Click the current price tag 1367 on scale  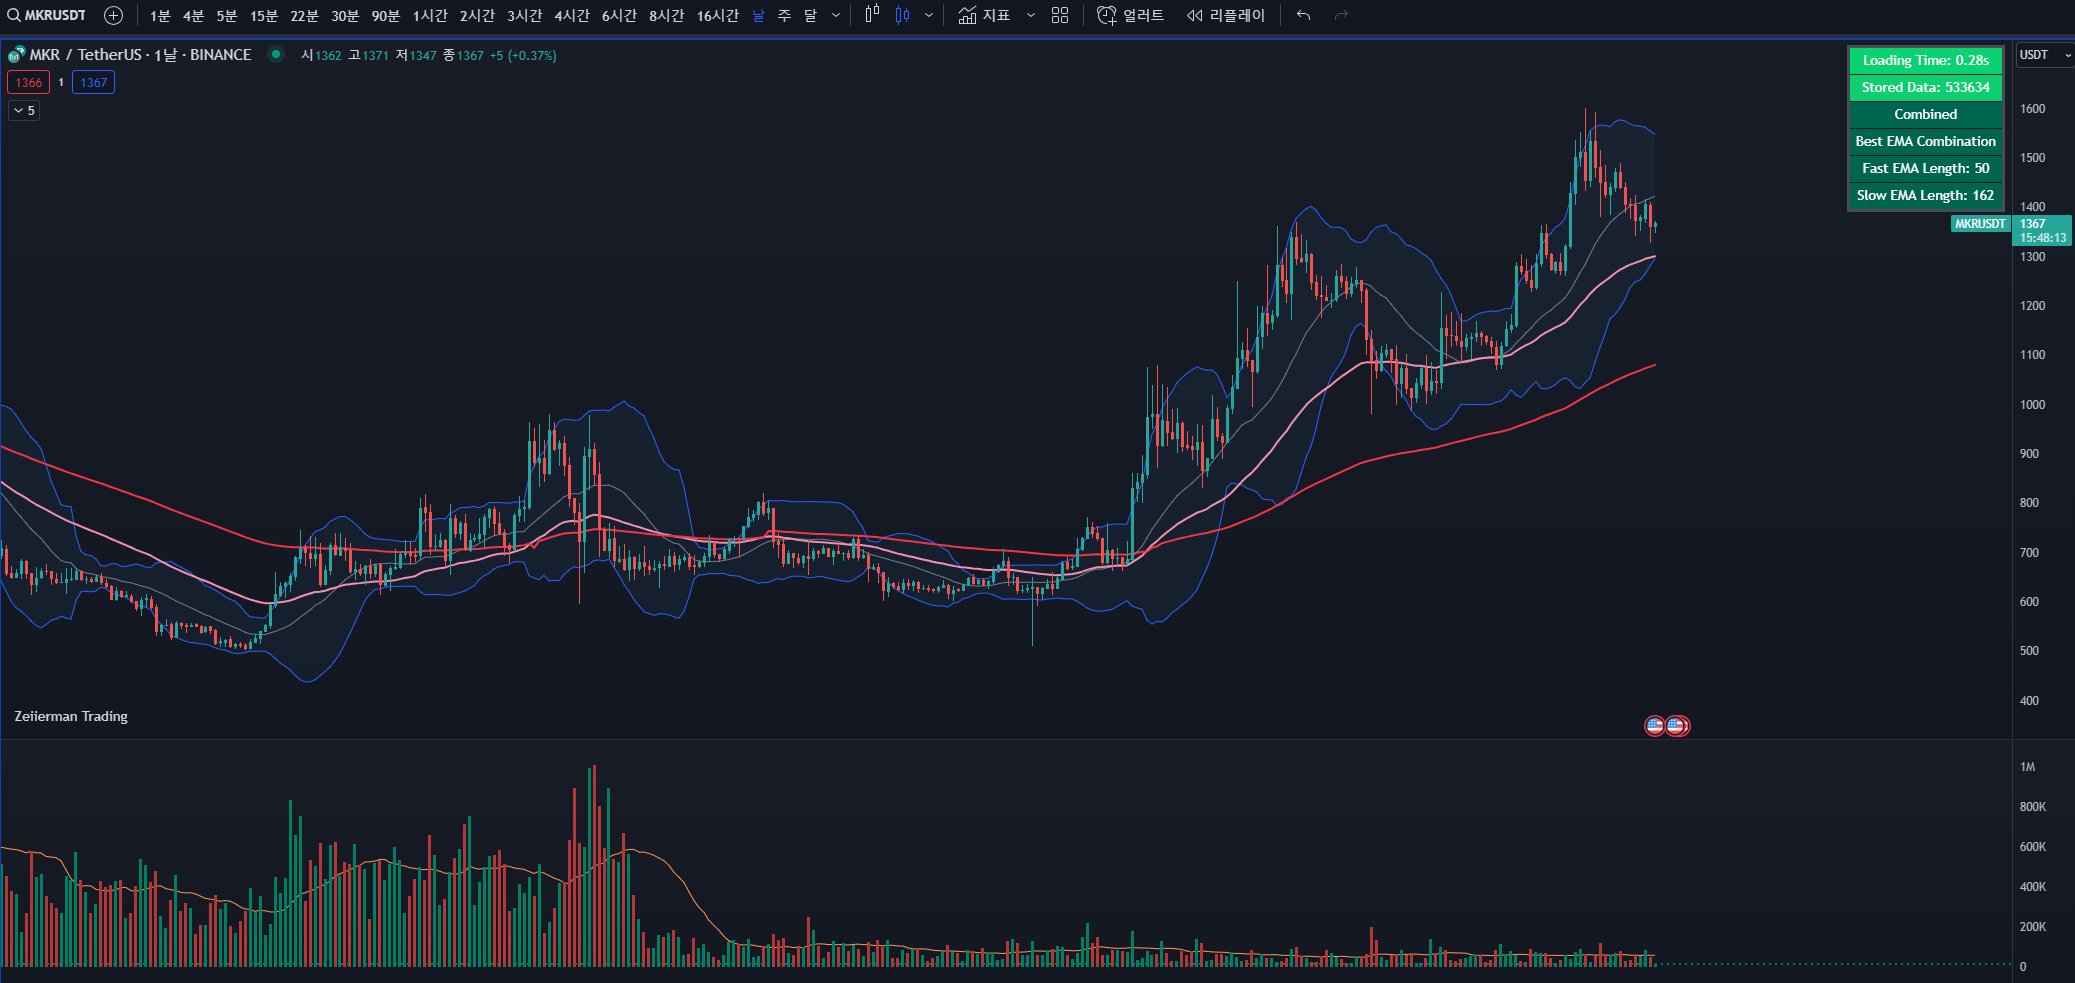click(x=2041, y=230)
